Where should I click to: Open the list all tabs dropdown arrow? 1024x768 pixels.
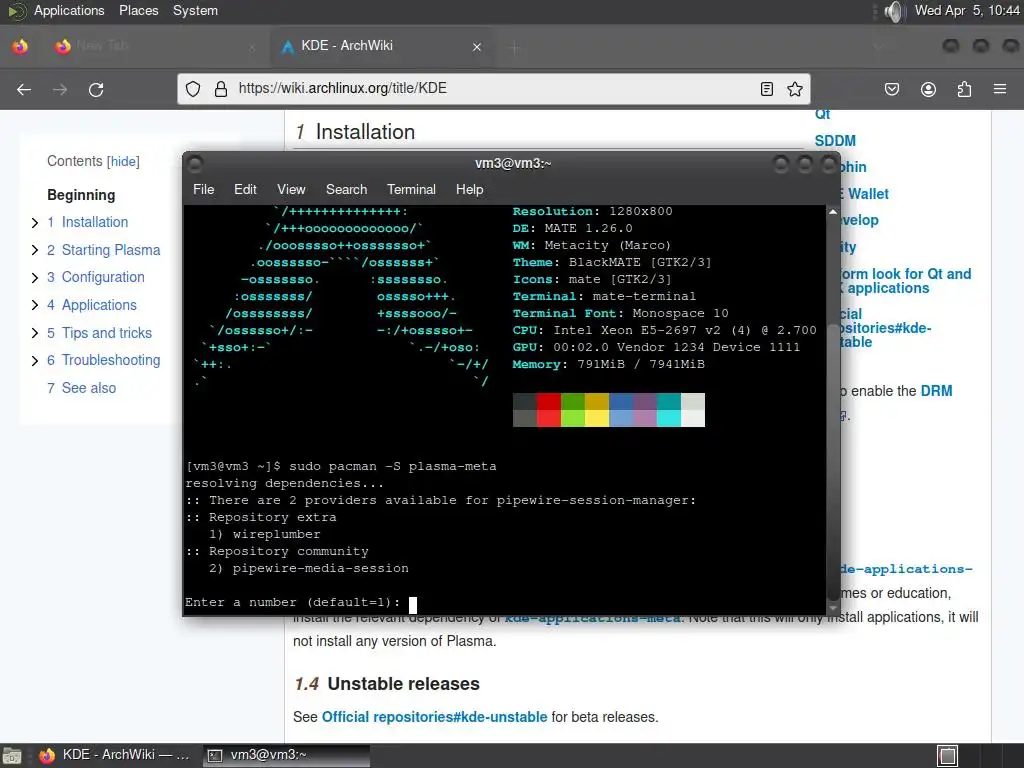[879, 47]
